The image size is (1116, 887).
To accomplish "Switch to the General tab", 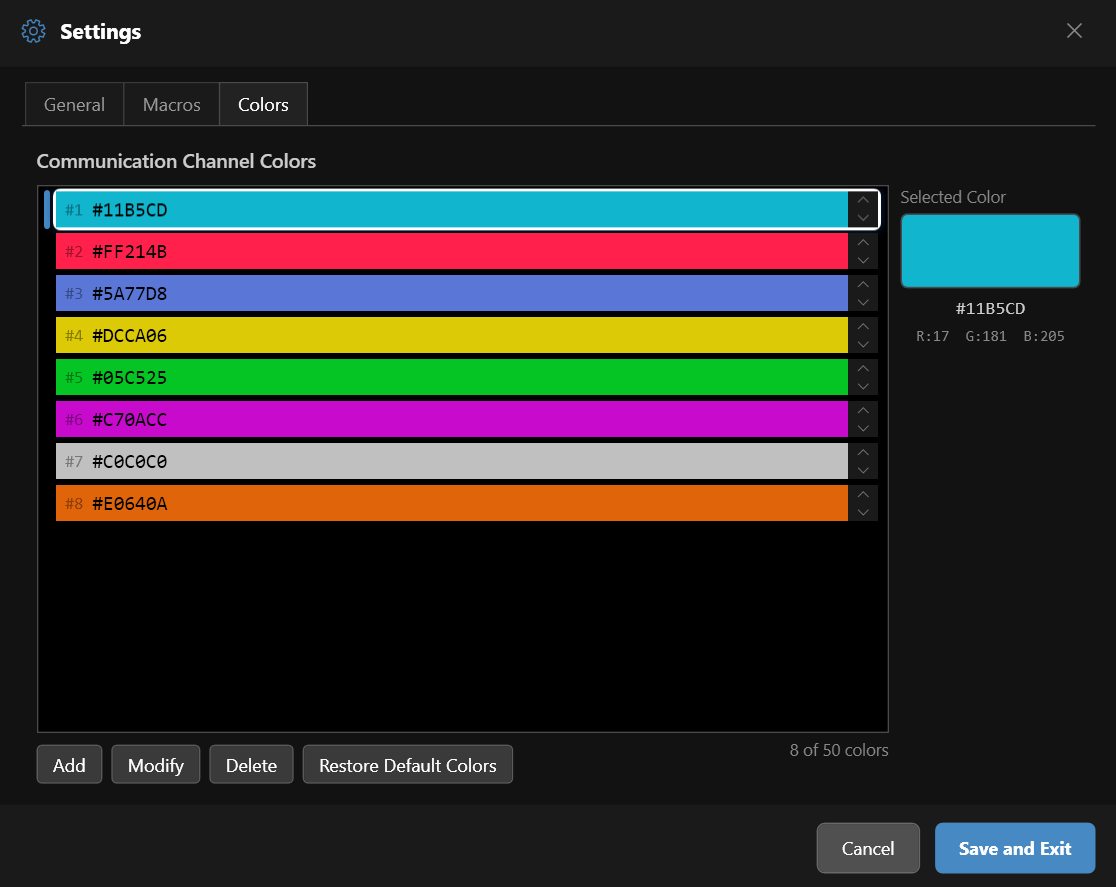I will [x=74, y=105].
